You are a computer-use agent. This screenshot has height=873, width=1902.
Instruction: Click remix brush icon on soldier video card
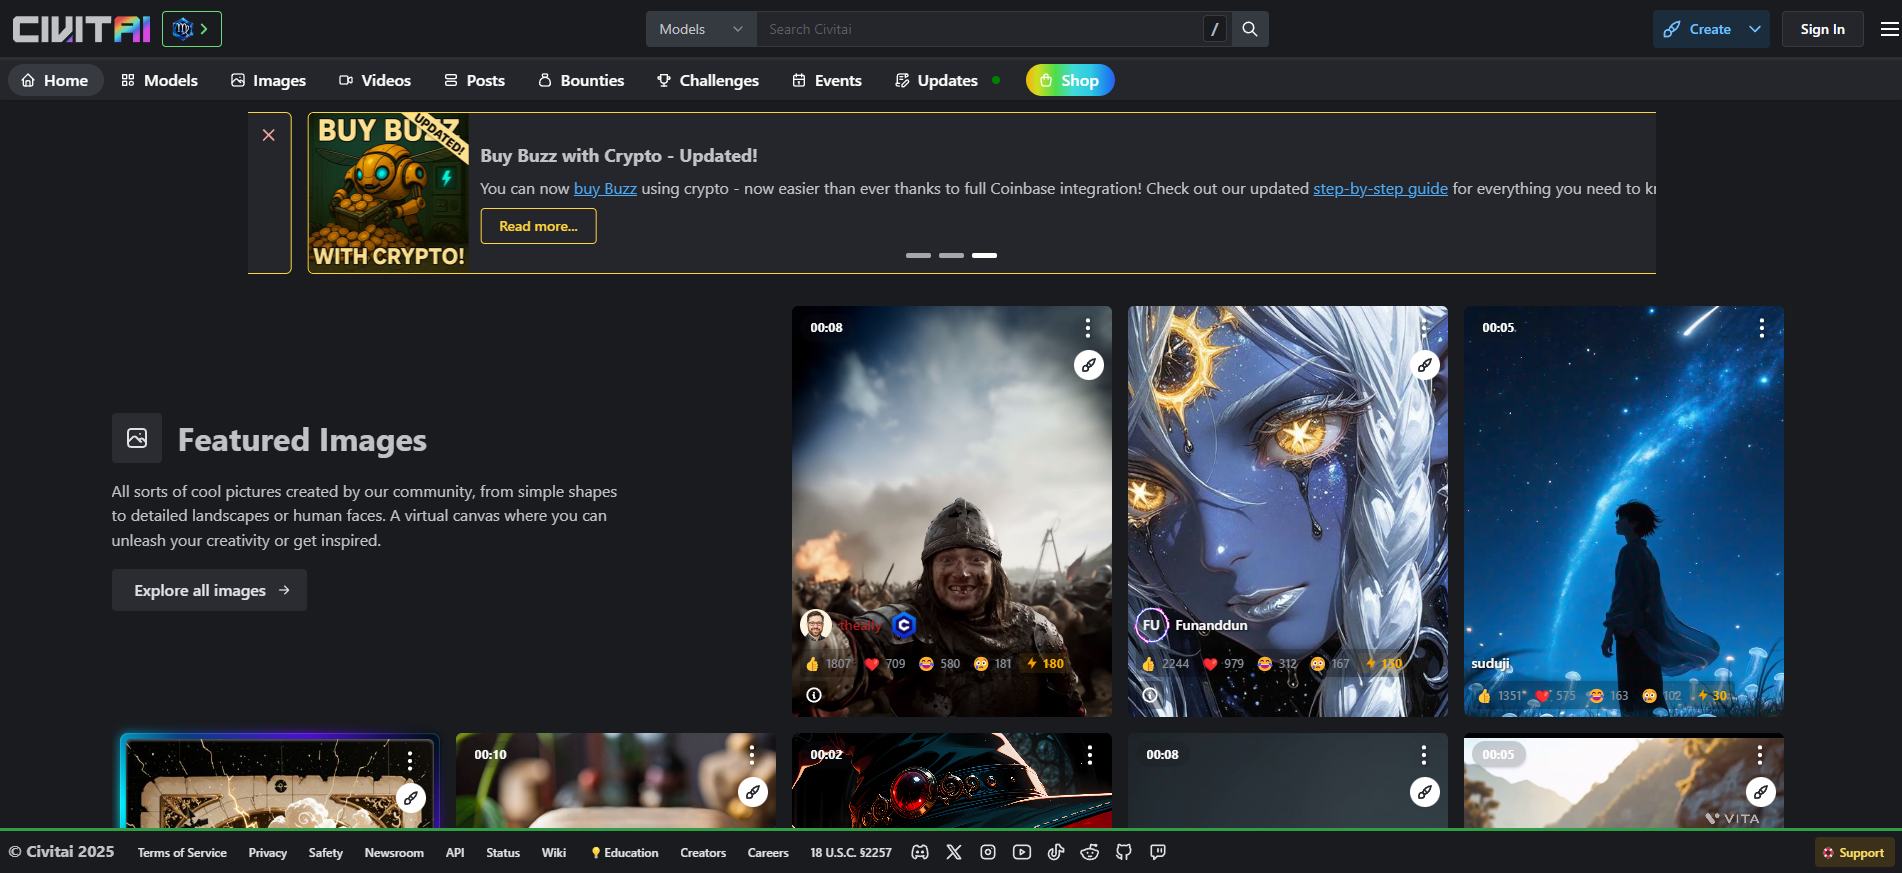pyautogui.click(x=1089, y=365)
